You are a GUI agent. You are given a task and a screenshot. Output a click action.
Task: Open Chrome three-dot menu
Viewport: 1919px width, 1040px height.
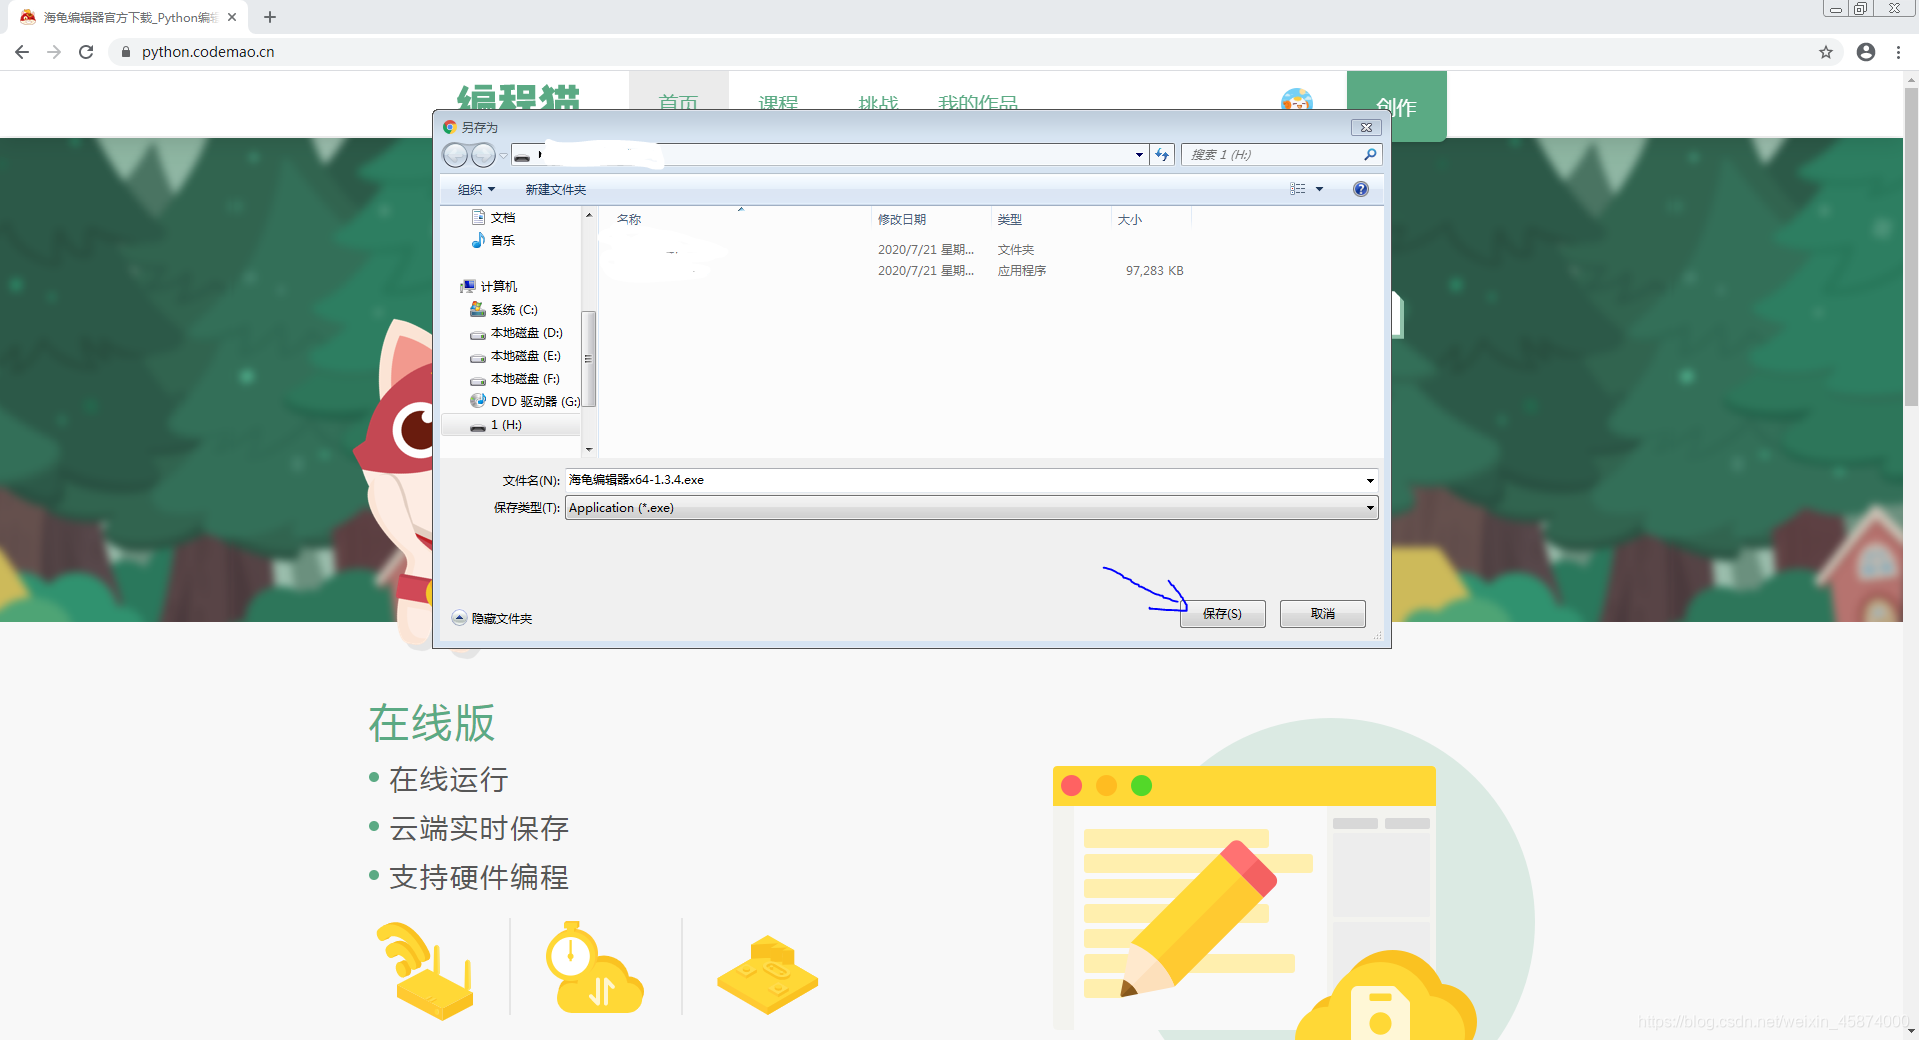point(1898,52)
